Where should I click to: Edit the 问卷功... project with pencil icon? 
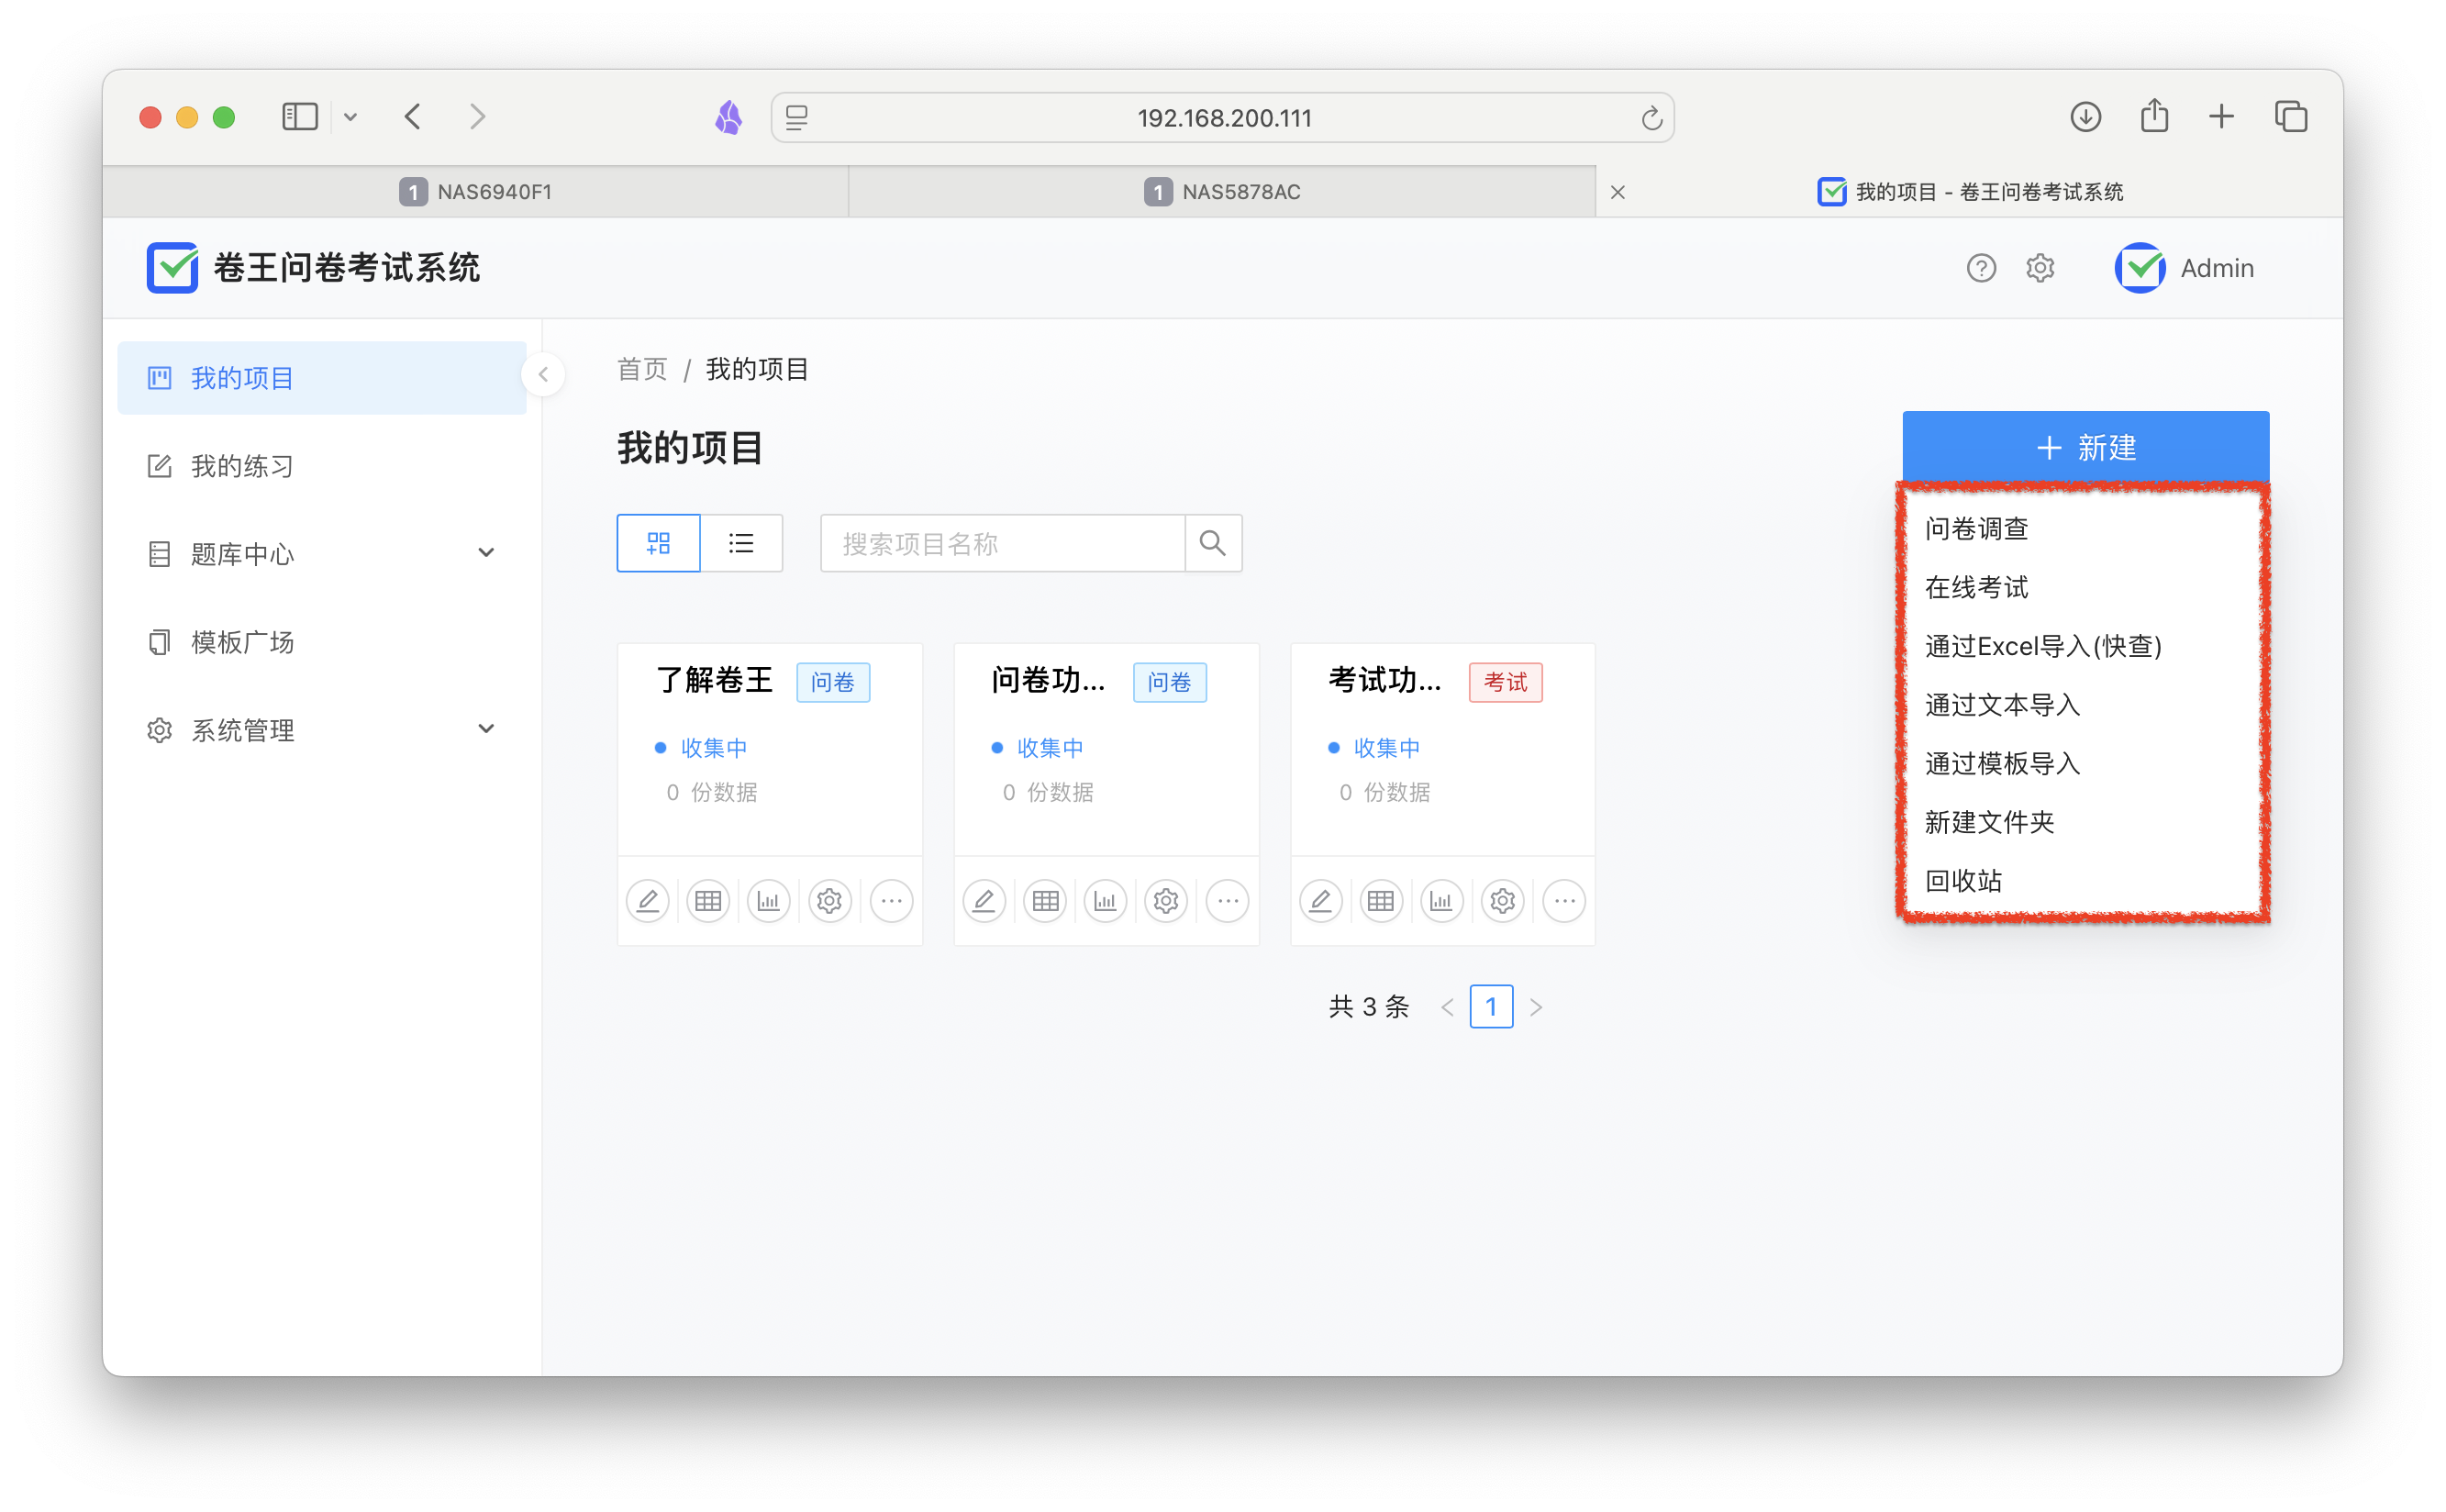coord(984,901)
